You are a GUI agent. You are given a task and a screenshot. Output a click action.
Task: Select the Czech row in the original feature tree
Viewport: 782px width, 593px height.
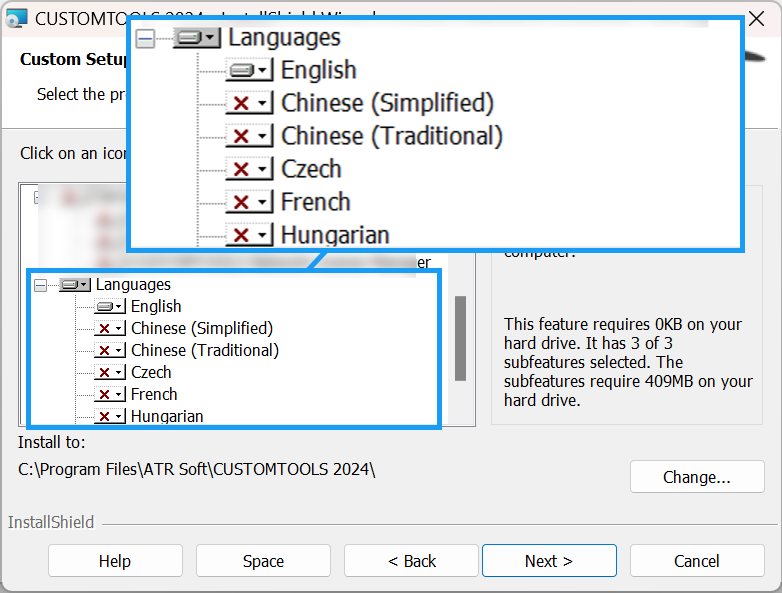coord(151,372)
